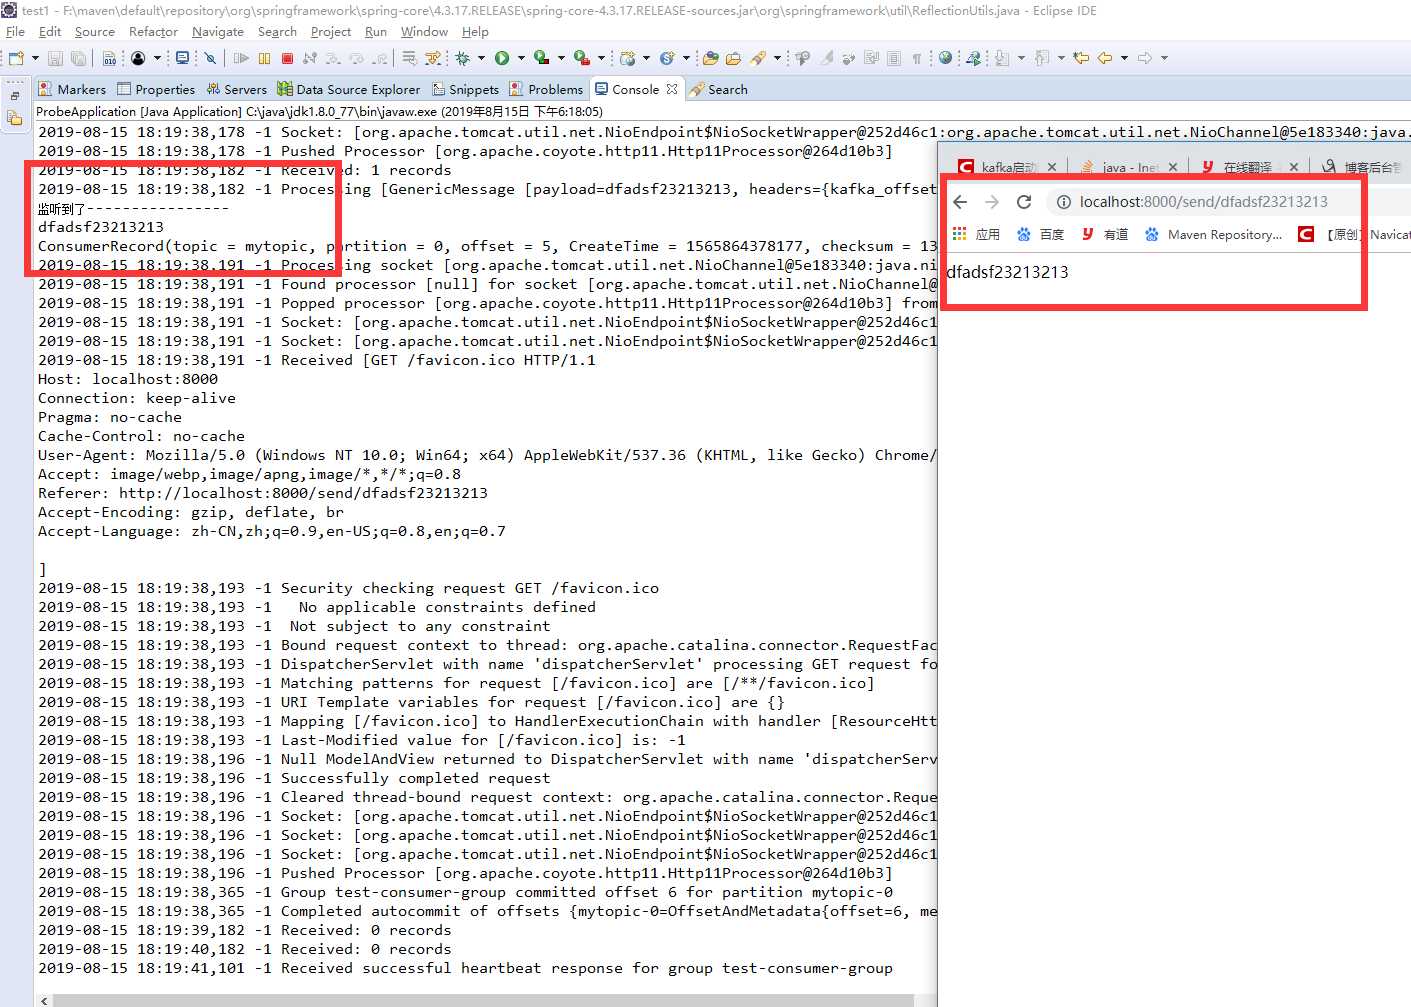
Task: Open the Maven Repository bookmark
Action: [x=1213, y=234]
